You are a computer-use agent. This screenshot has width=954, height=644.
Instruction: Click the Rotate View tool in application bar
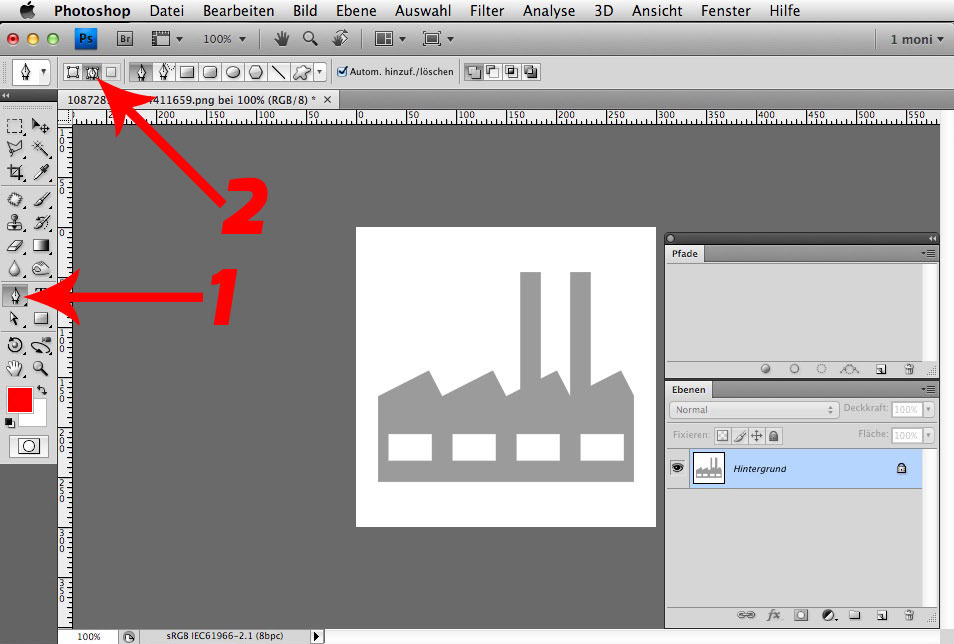[340, 38]
